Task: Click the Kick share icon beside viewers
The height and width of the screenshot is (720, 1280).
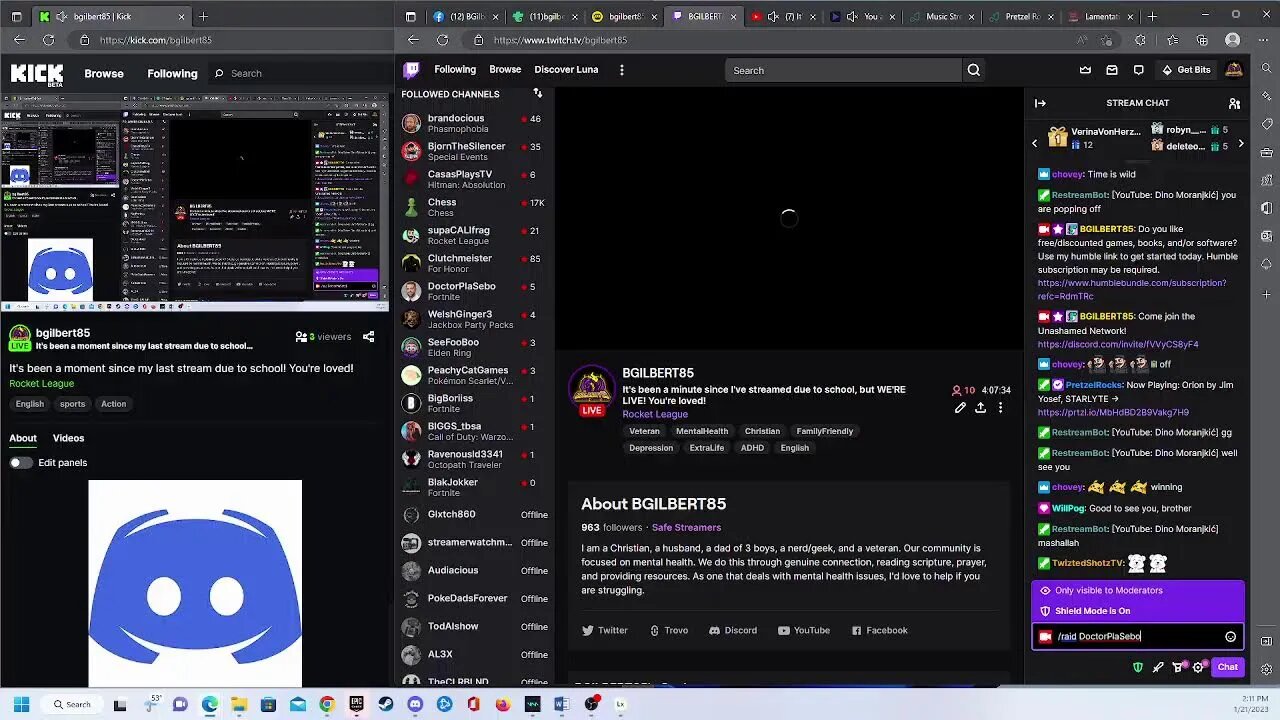Action: coord(368,337)
